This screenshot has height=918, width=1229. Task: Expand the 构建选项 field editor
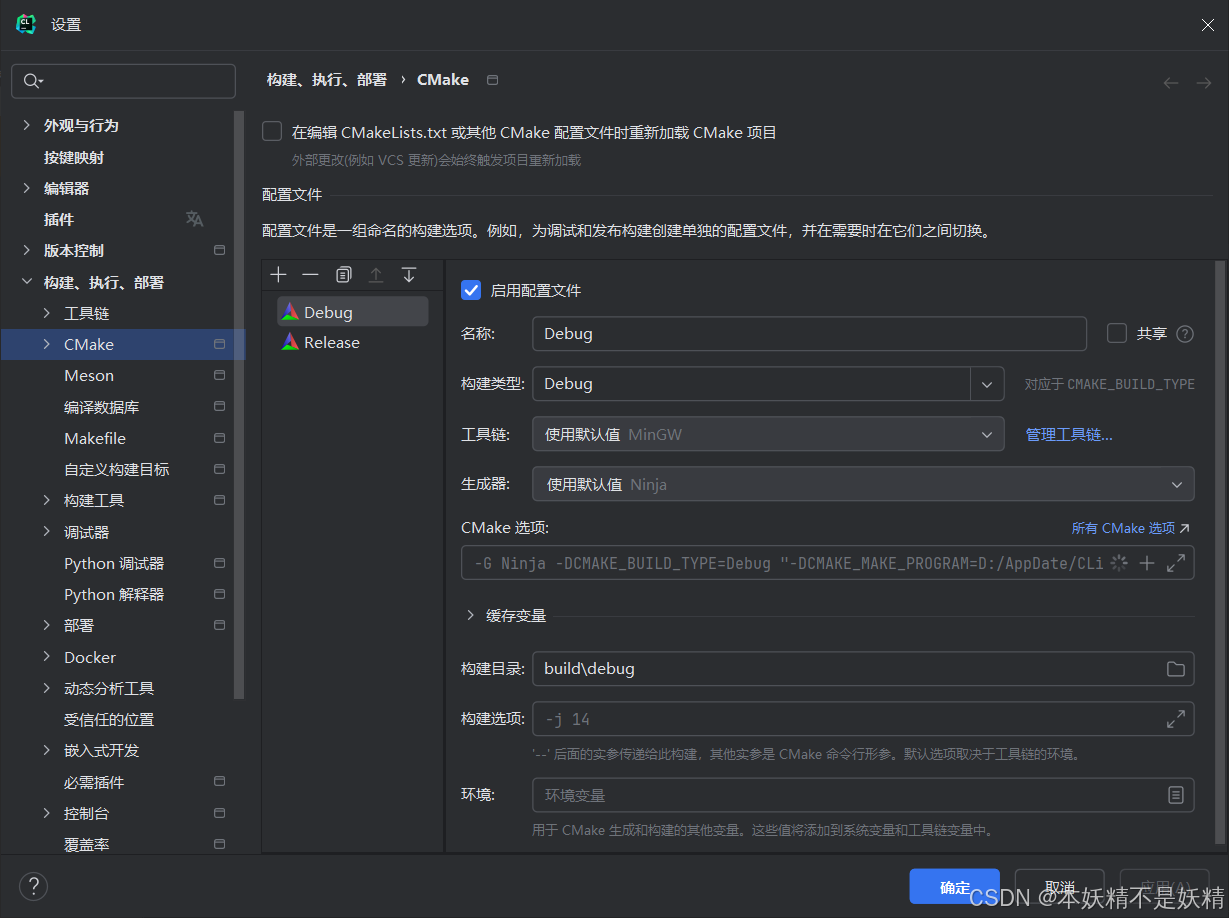(x=1176, y=719)
